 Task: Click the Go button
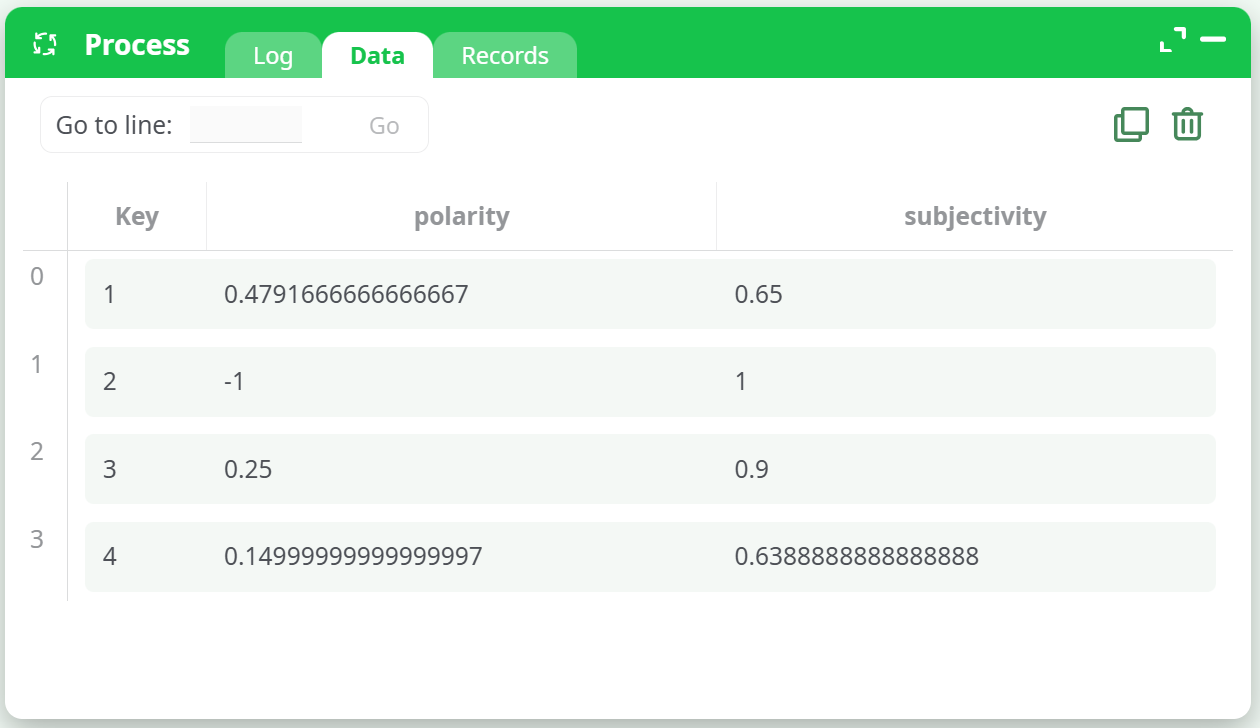[383, 124]
